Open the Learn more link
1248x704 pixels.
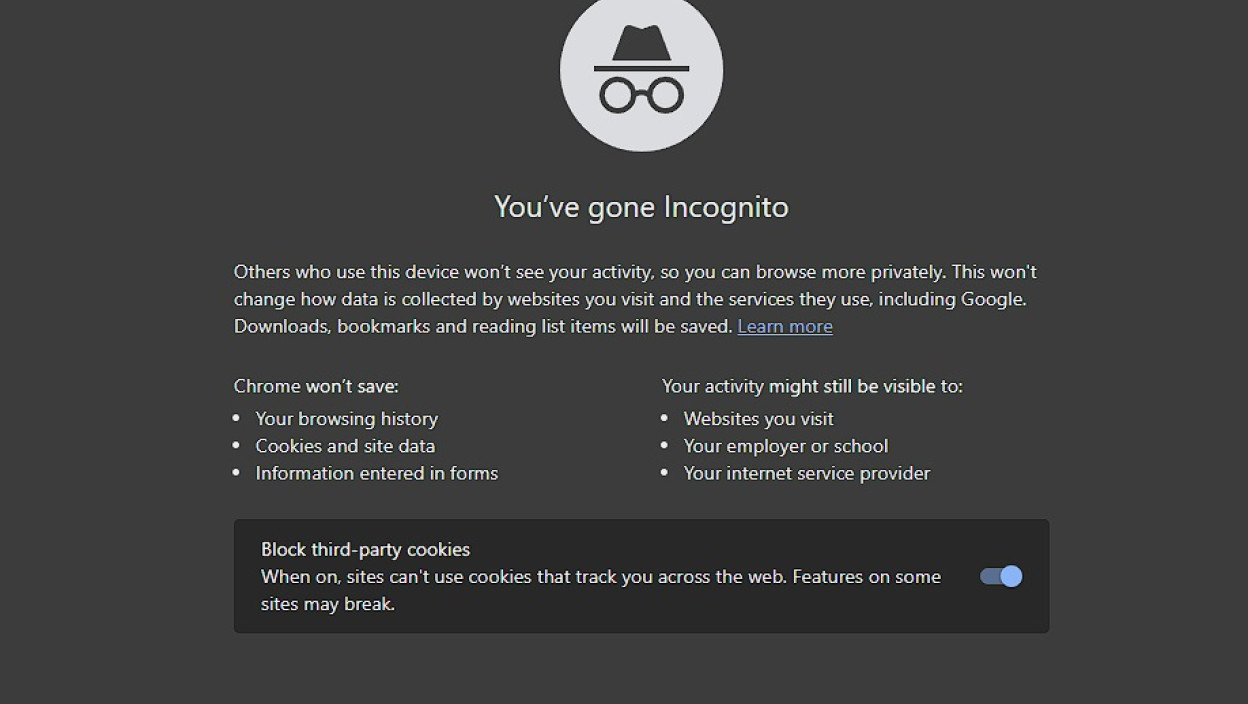[x=785, y=326]
